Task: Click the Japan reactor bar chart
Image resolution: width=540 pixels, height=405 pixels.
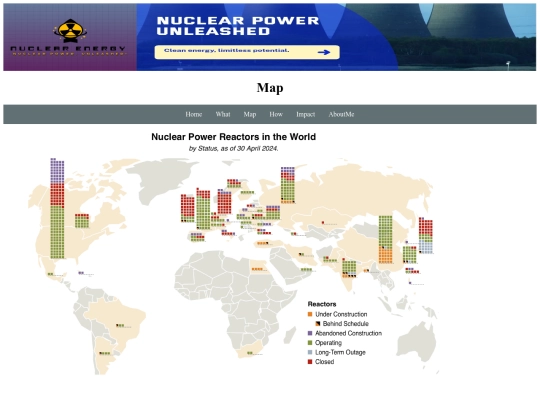Action: (426, 236)
